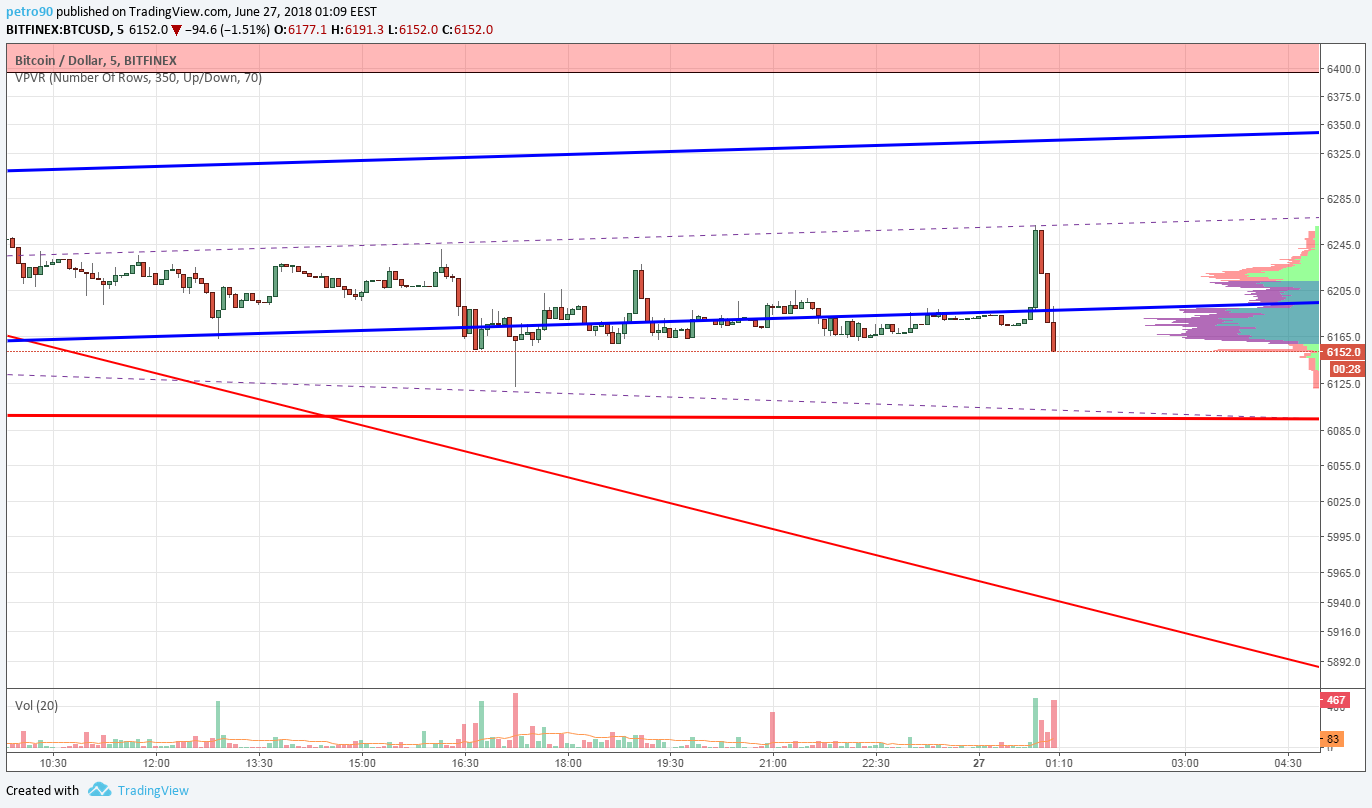Select the red shaded resistance zone at top
Image resolution: width=1372 pixels, height=808 pixels.
click(663, 58)
